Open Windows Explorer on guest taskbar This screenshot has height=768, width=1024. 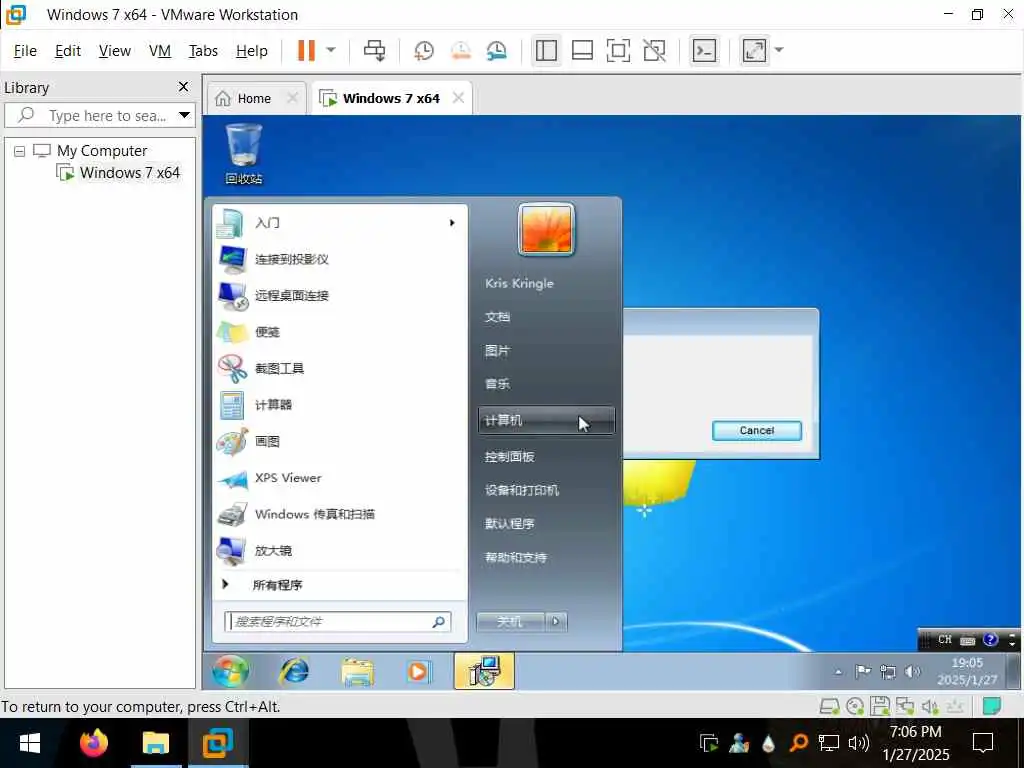pos(357,671)
